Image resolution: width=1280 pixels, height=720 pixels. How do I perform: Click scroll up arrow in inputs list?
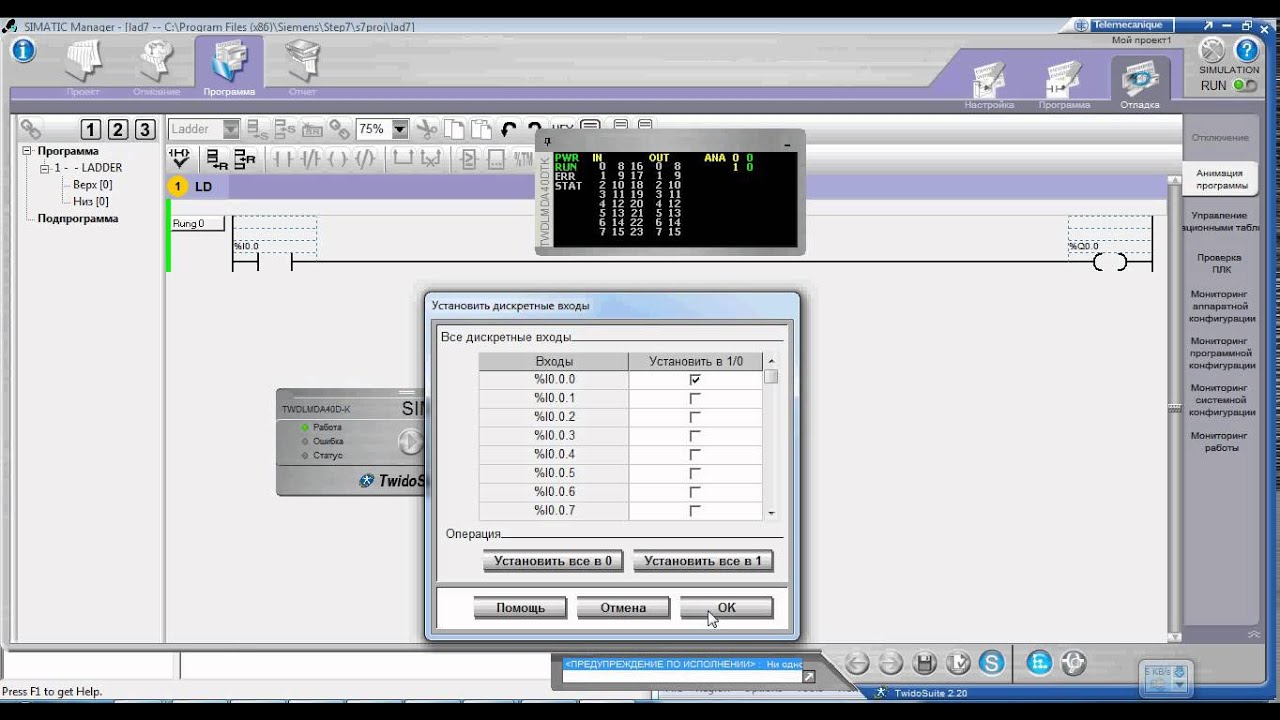(771, 361)
